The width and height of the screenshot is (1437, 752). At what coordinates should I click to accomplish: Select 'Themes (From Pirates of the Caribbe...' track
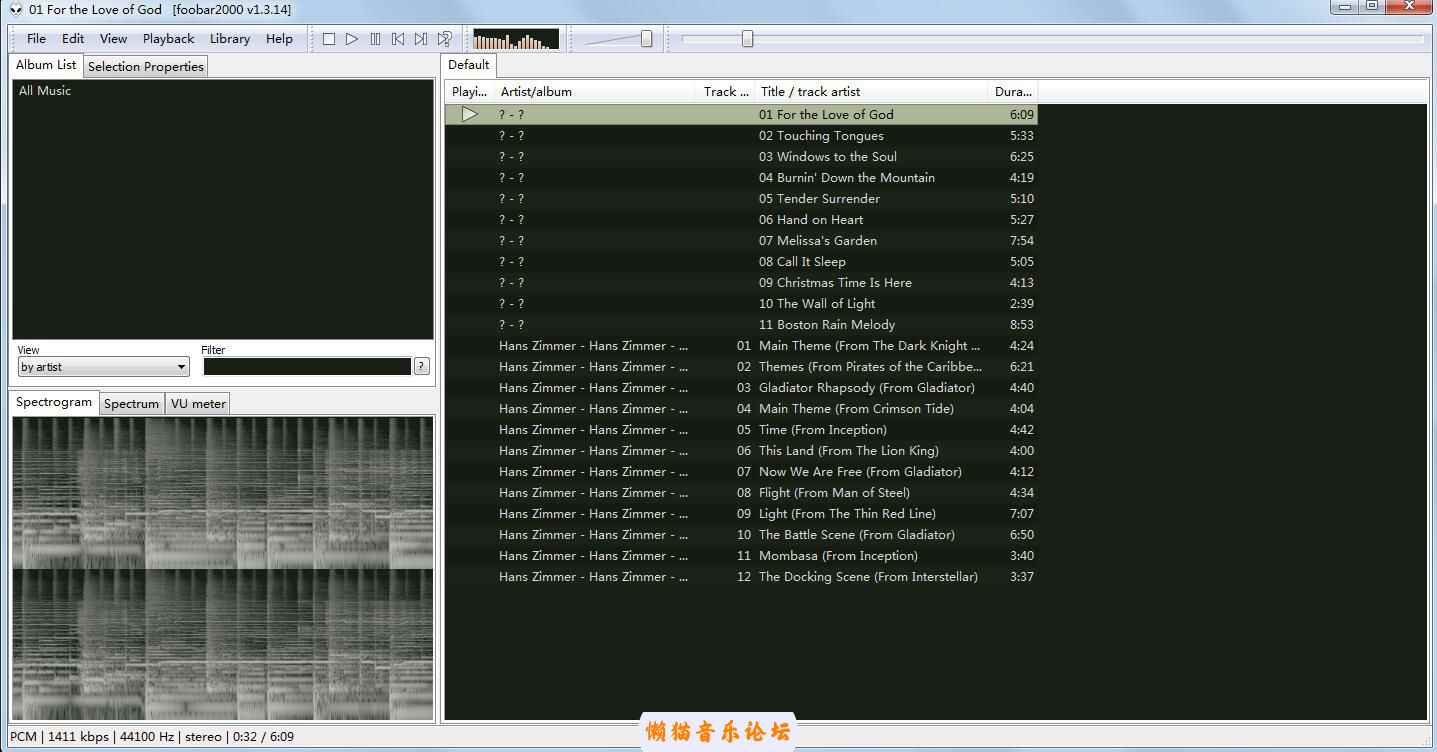(x=741, y=366)
